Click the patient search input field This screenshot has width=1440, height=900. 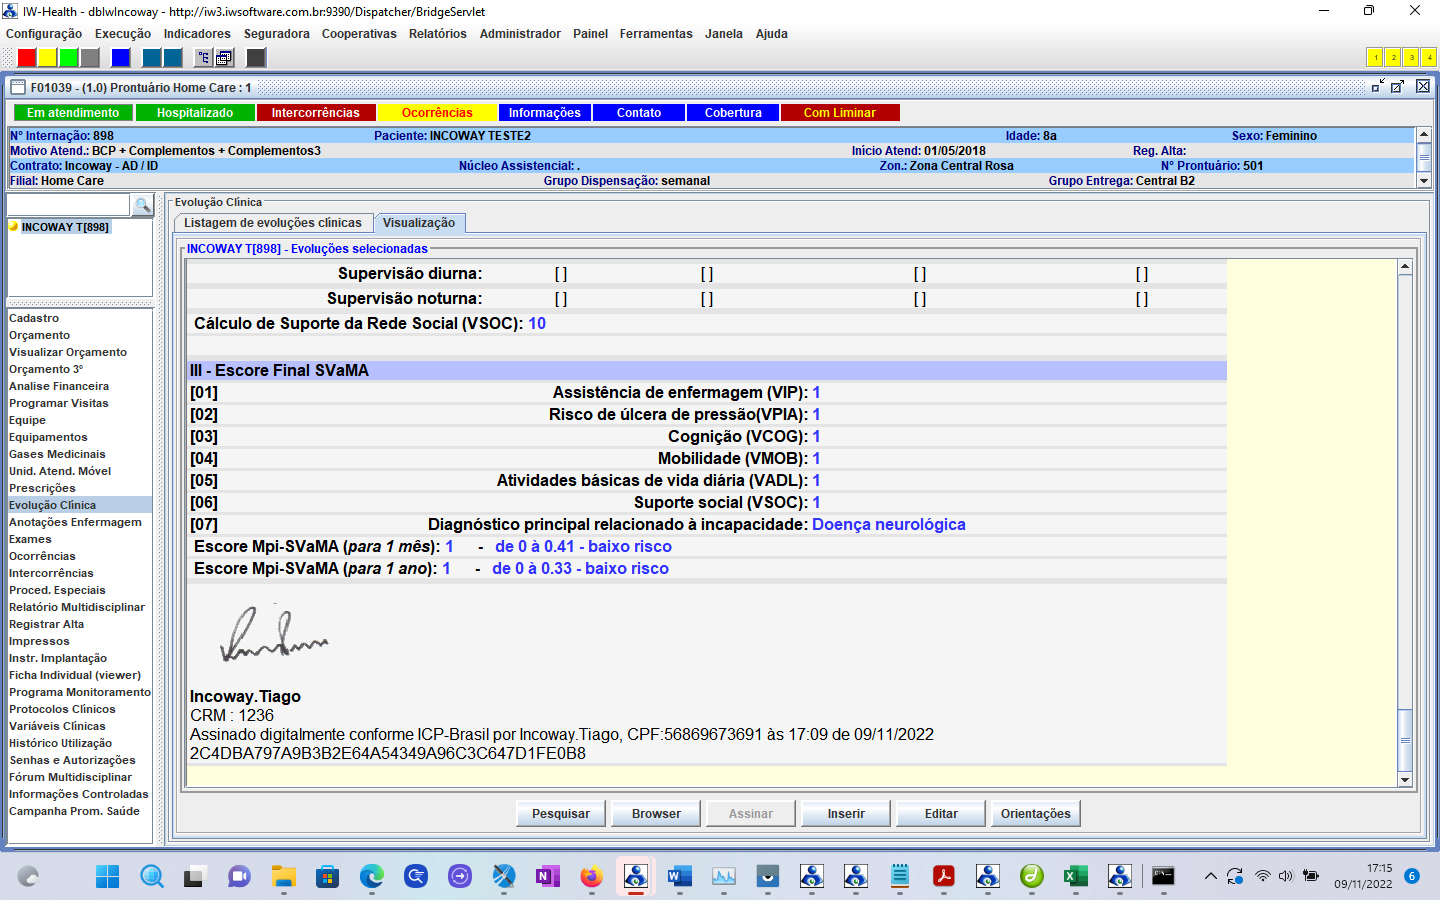click(x=68, y=205)
